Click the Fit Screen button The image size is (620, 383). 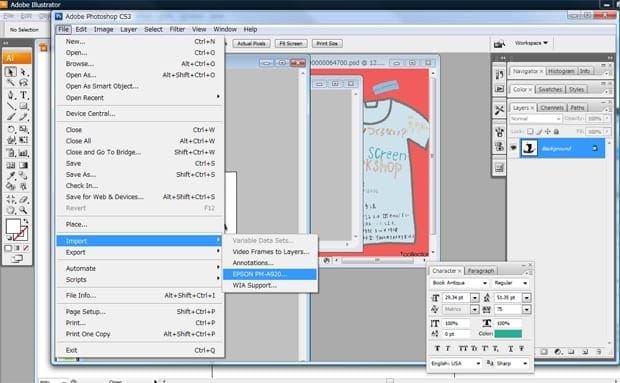click(x=291, y=43)
